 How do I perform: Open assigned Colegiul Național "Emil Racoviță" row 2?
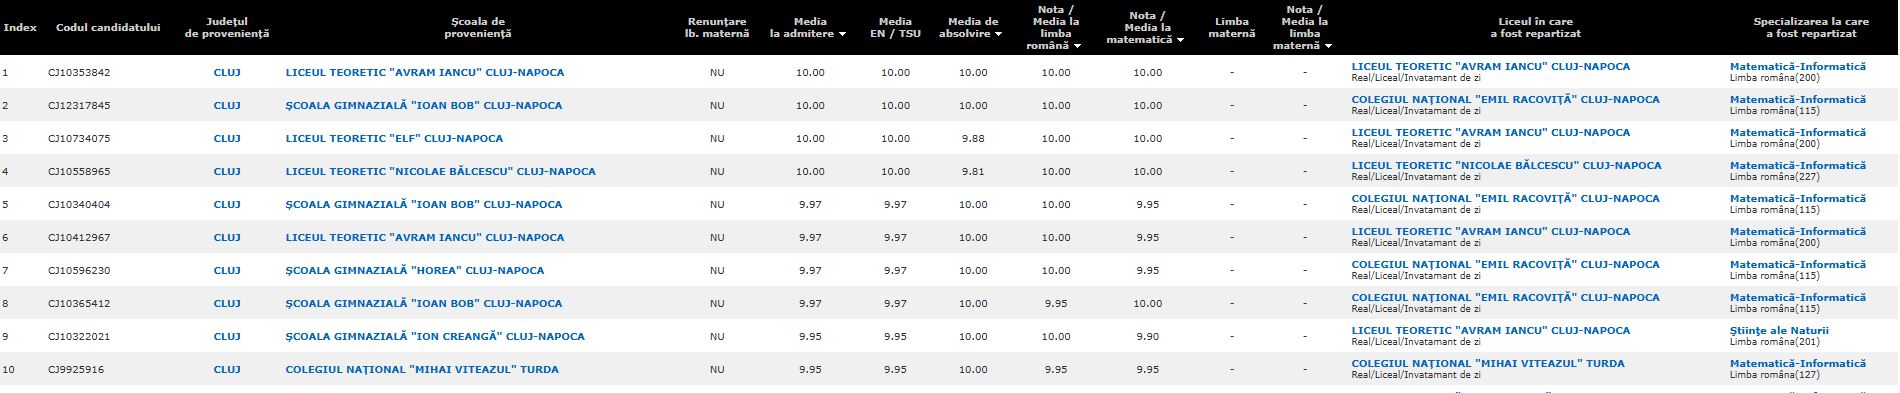[x=1505, y=100]
